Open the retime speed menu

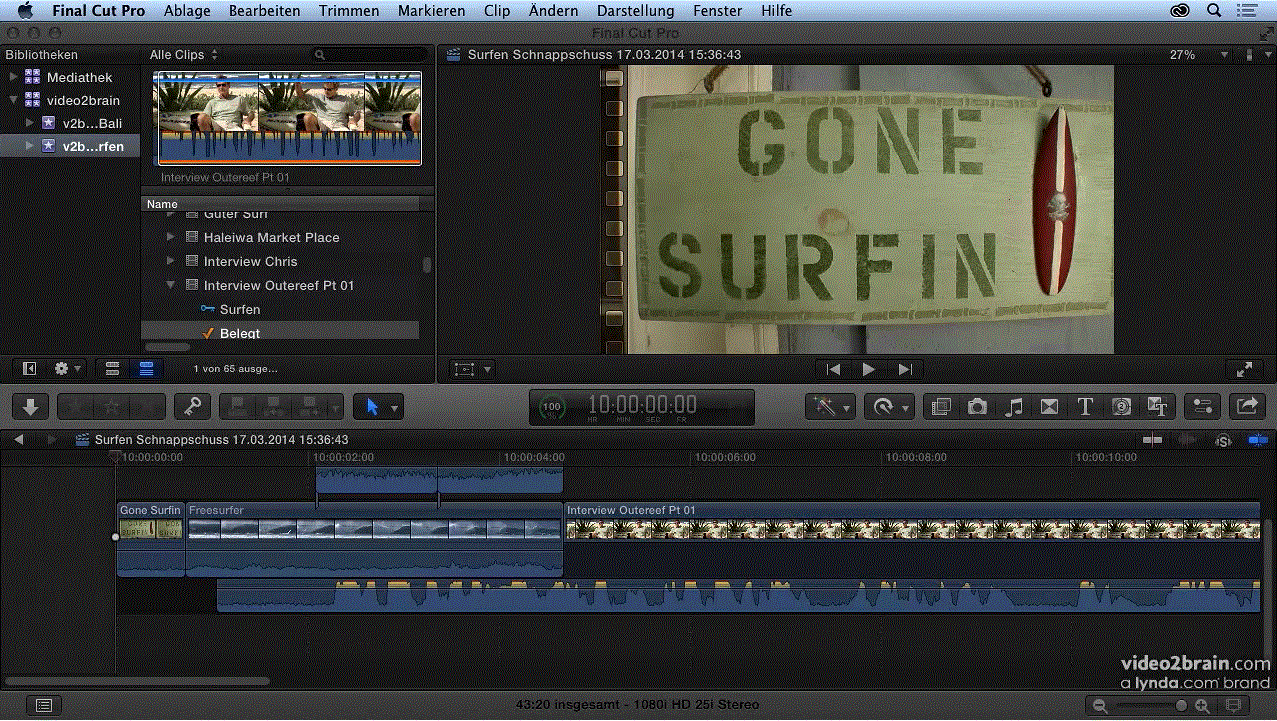(x=889, y=407)
